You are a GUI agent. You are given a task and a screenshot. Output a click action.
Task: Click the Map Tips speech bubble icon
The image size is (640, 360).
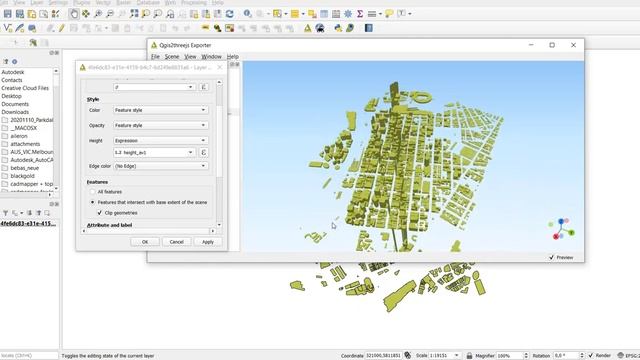(x=389, y=14)
